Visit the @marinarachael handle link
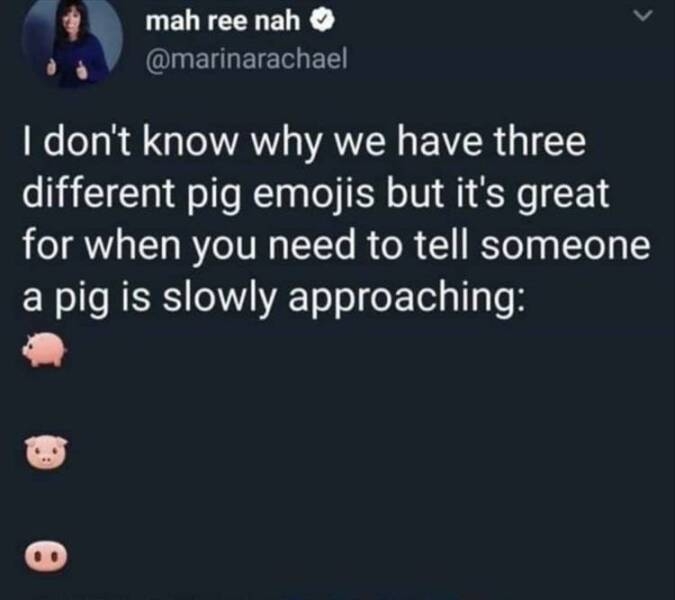The image size is (675, 600). (x=245, y=61)
